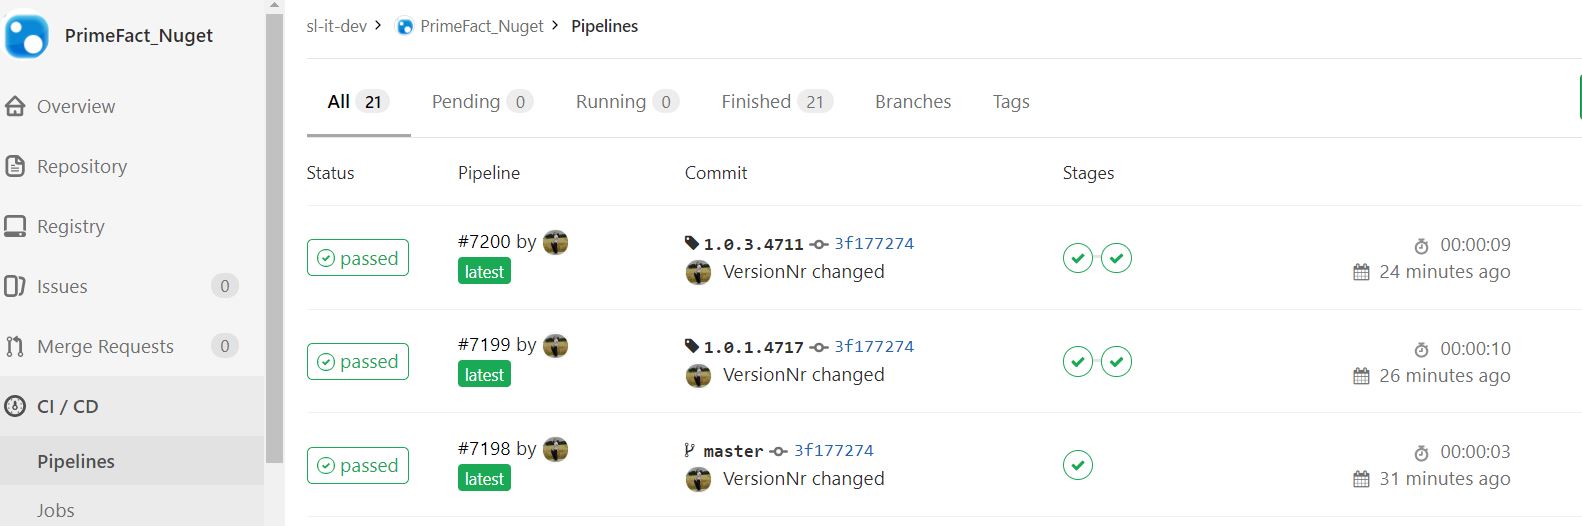Click stage status icon of pipeline #7198

click(1077, 465)
